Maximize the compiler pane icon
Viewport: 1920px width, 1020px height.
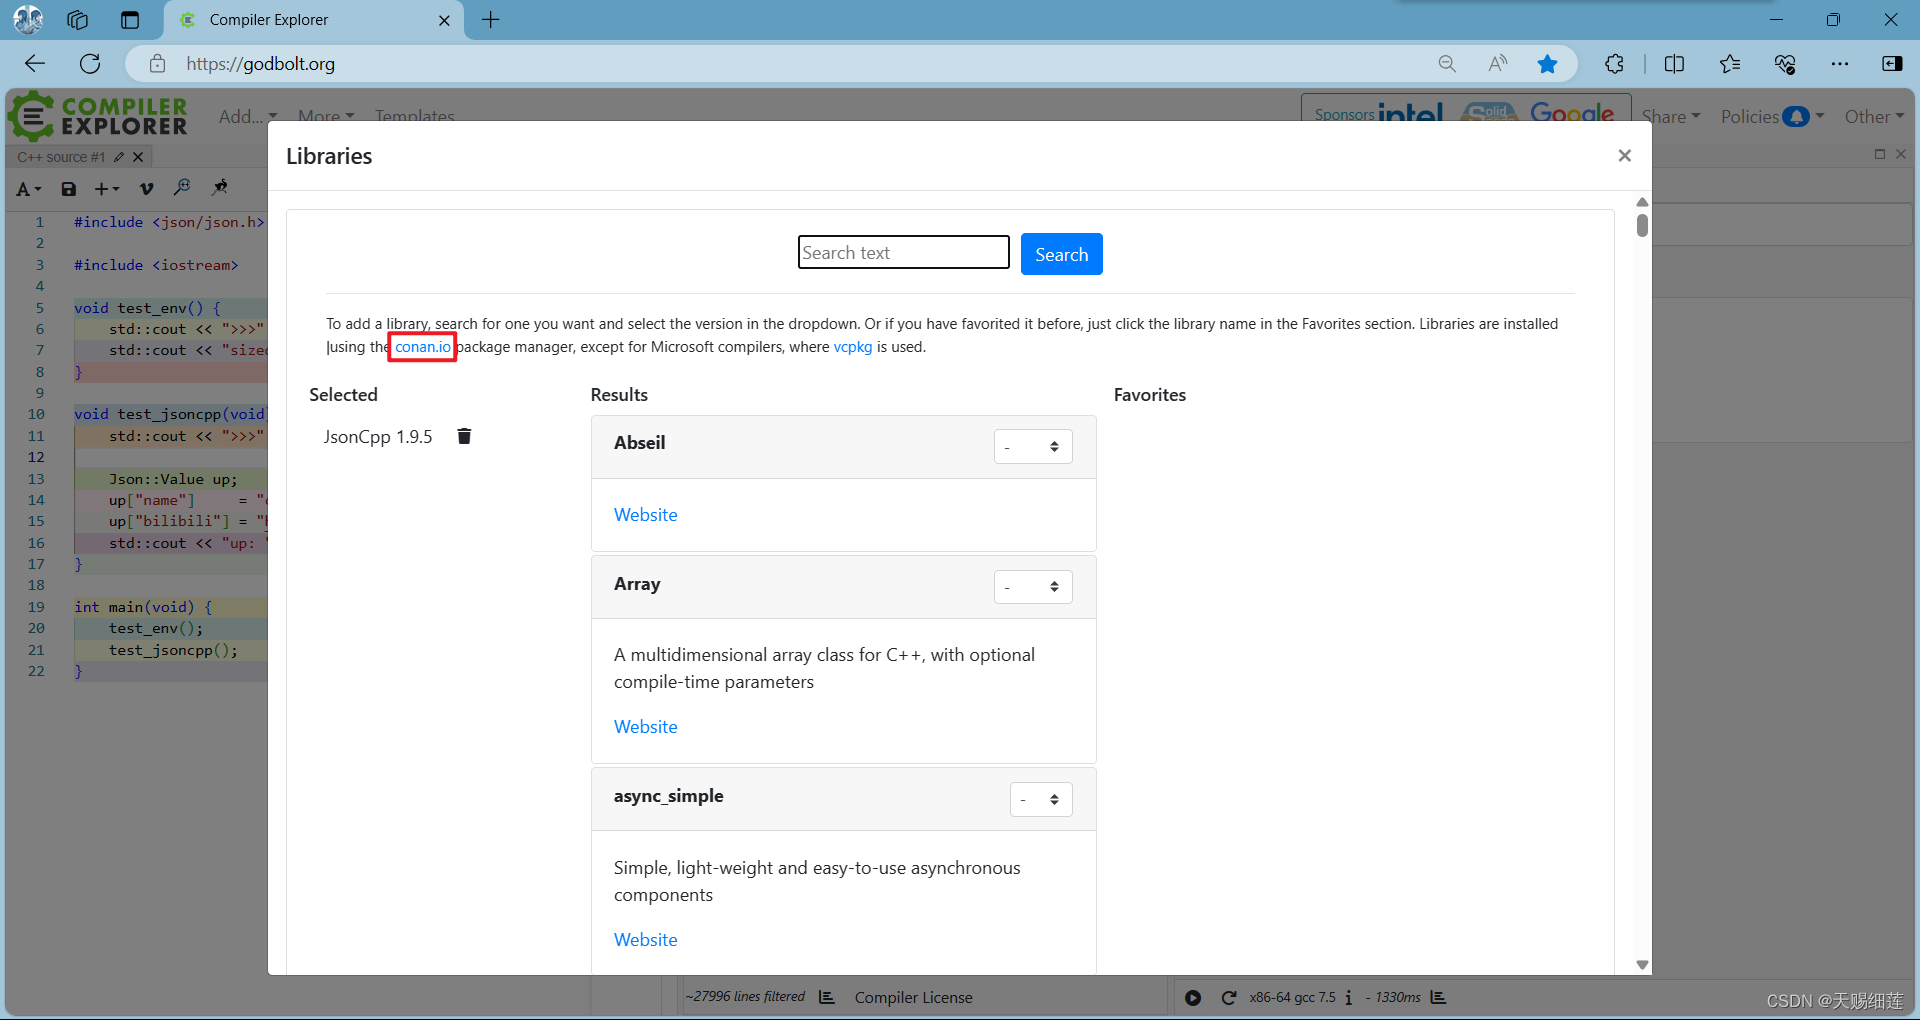(1880, 154)
